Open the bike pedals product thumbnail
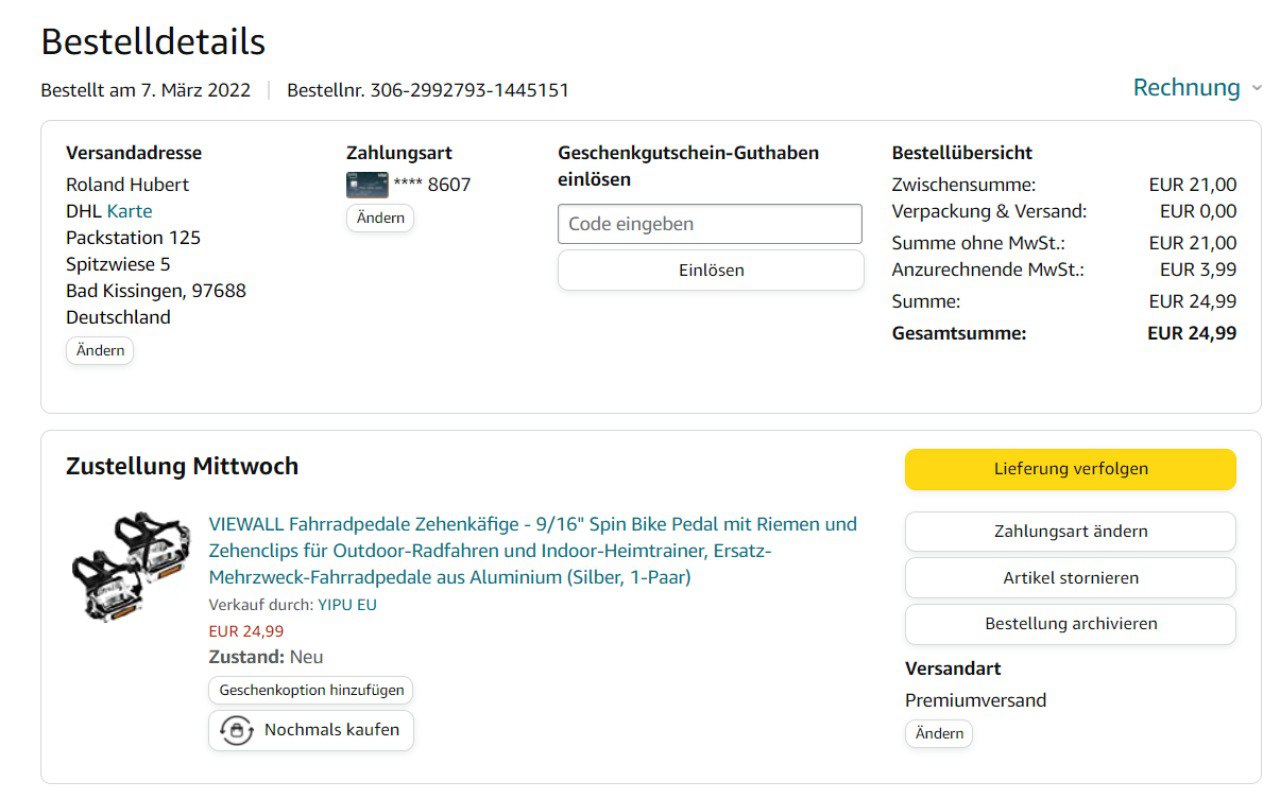Viewport: 1280px width, 799px height. click(x=130, y=567)
